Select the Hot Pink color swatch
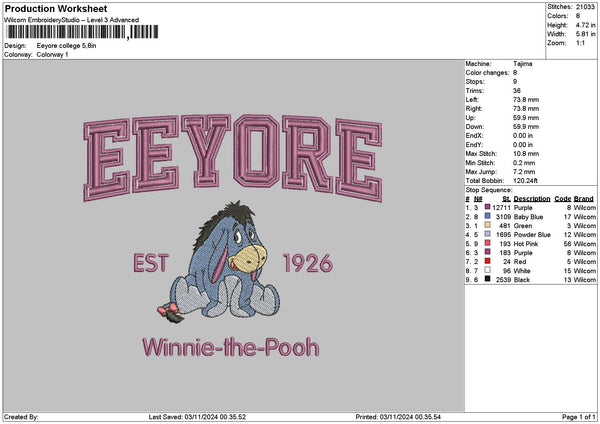Viewport: 600px width, 424px height. point(487,243)
